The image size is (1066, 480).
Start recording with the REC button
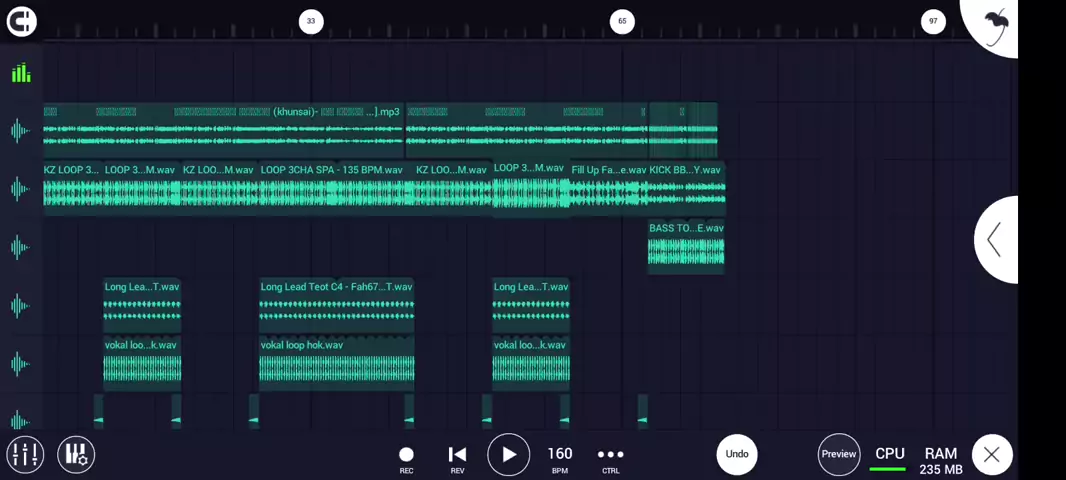click(406, 460)
